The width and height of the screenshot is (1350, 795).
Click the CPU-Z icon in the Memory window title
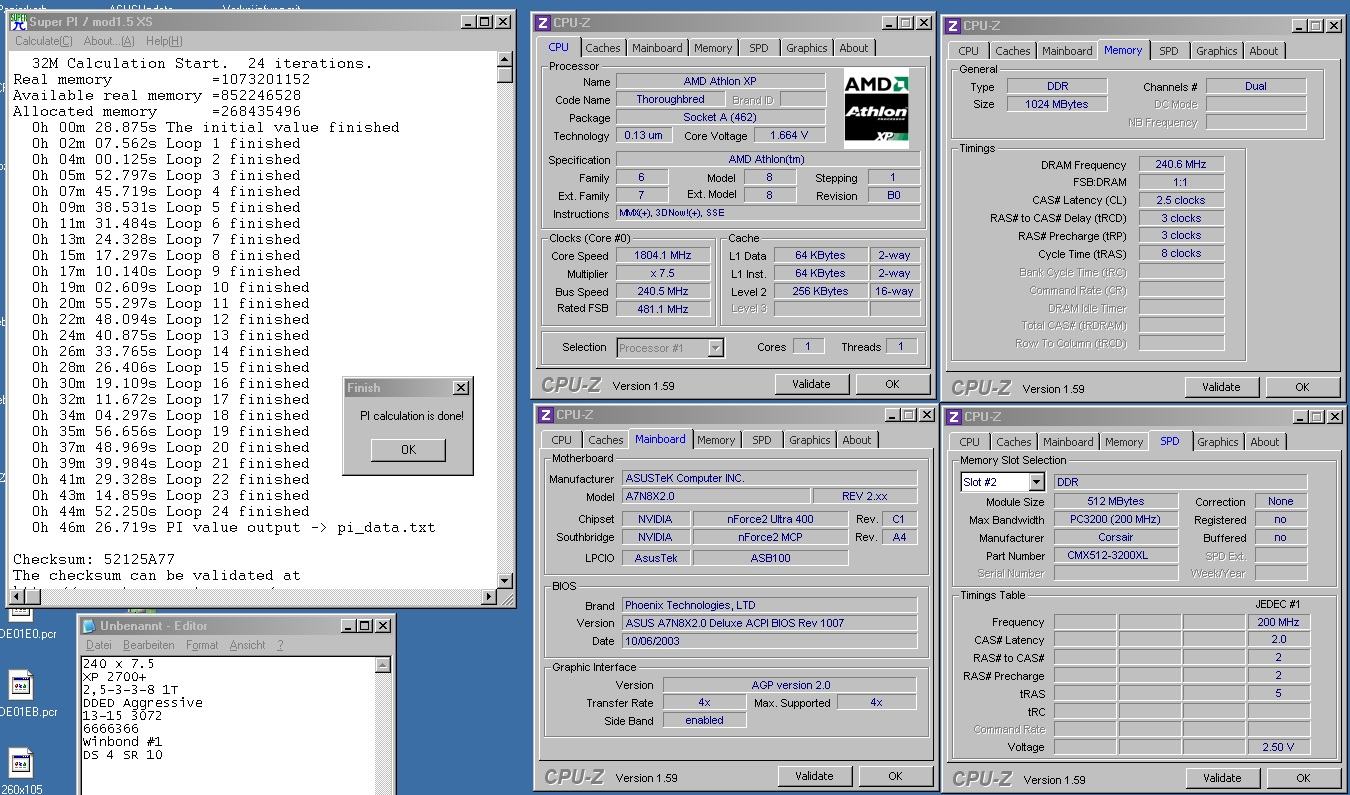[952, 26]
